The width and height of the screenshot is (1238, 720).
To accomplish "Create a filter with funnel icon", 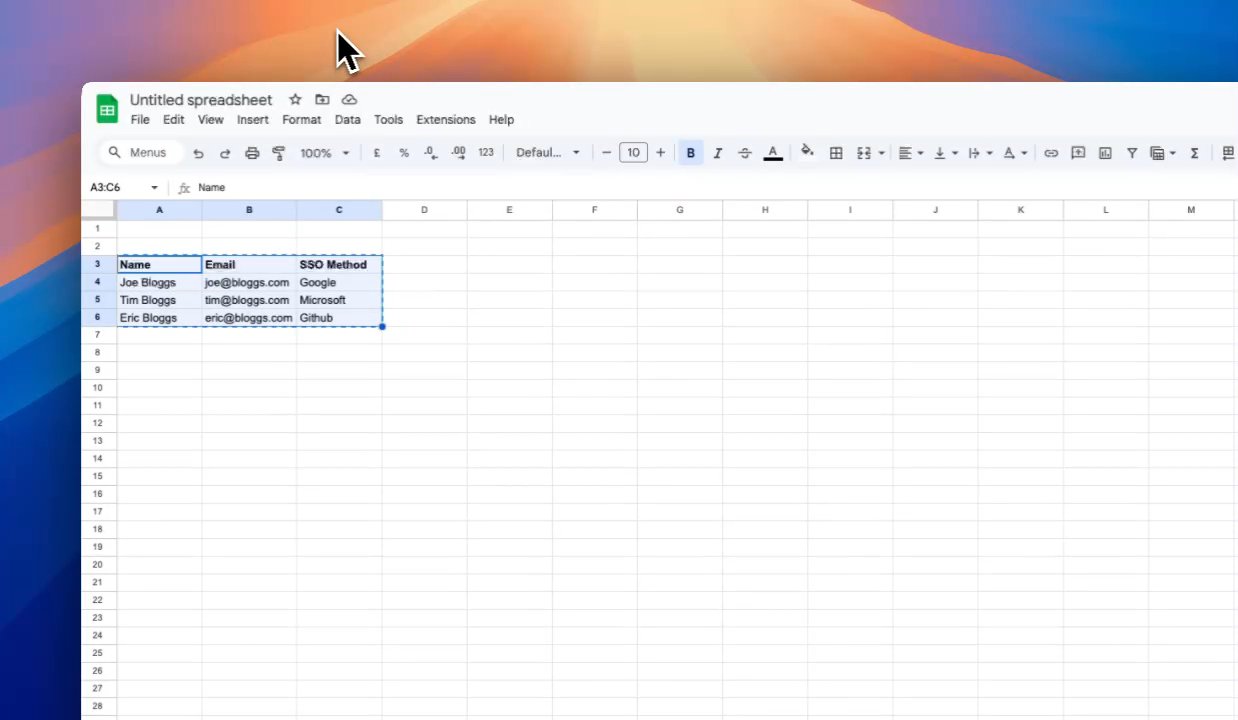I will (1132, 153).
